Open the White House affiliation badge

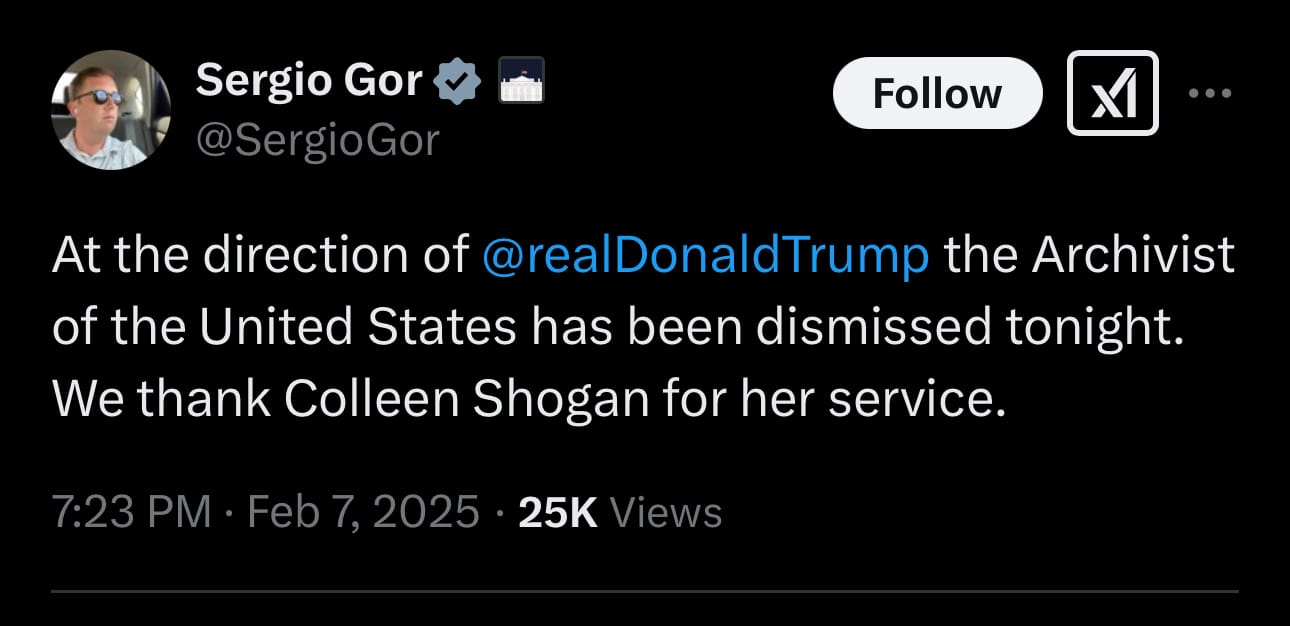[519, 80]
